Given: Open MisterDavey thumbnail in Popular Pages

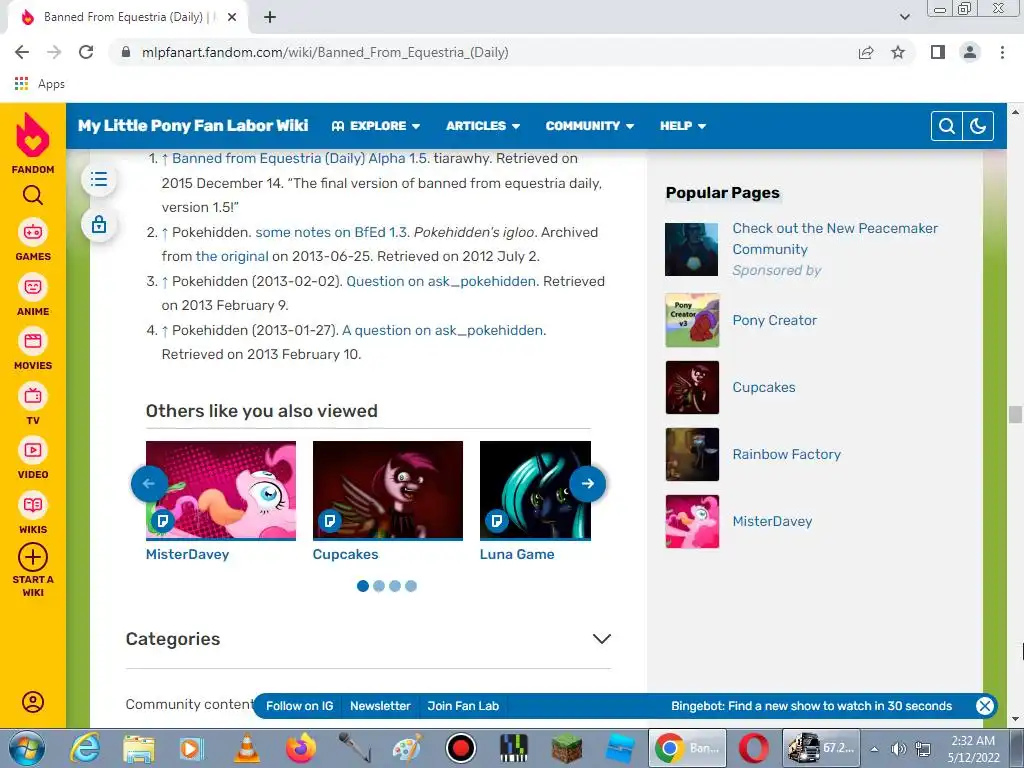Looking at the screenshot, I should (692, 521).
